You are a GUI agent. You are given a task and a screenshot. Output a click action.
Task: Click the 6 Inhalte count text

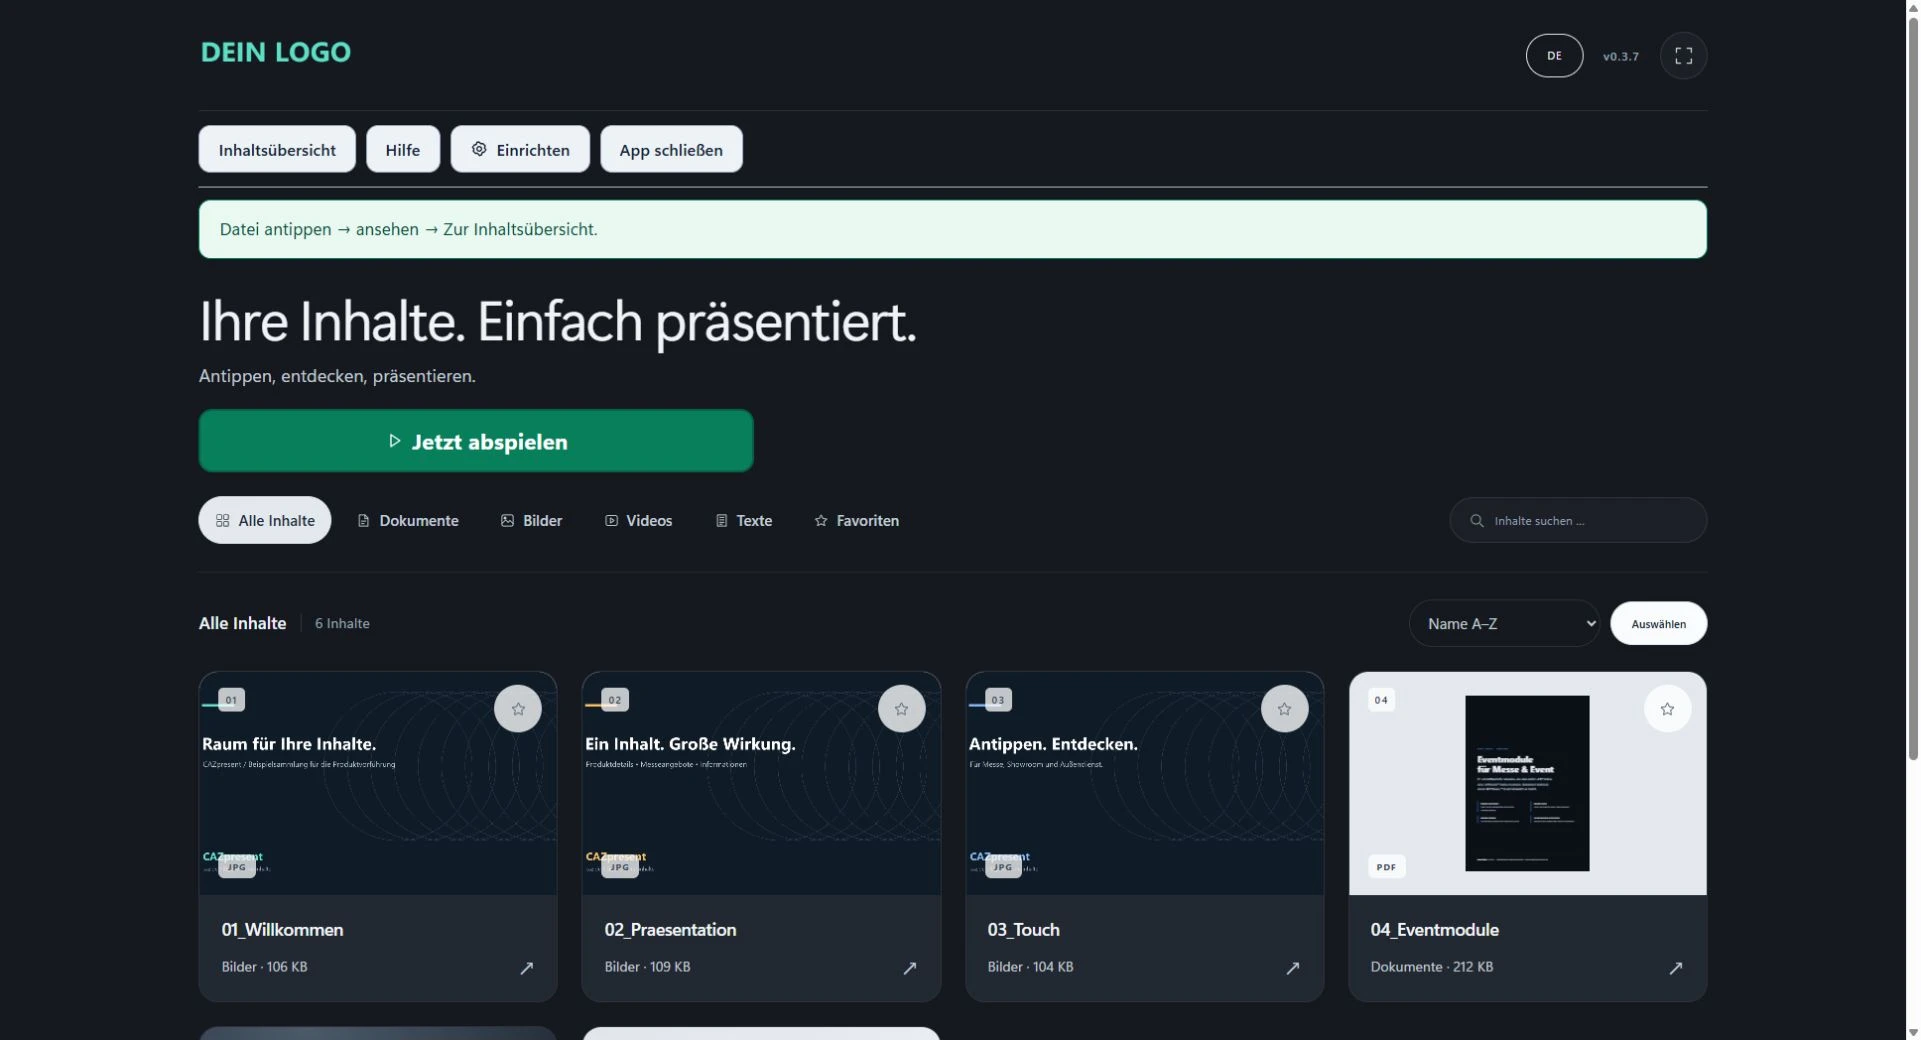tap(342, 624)
